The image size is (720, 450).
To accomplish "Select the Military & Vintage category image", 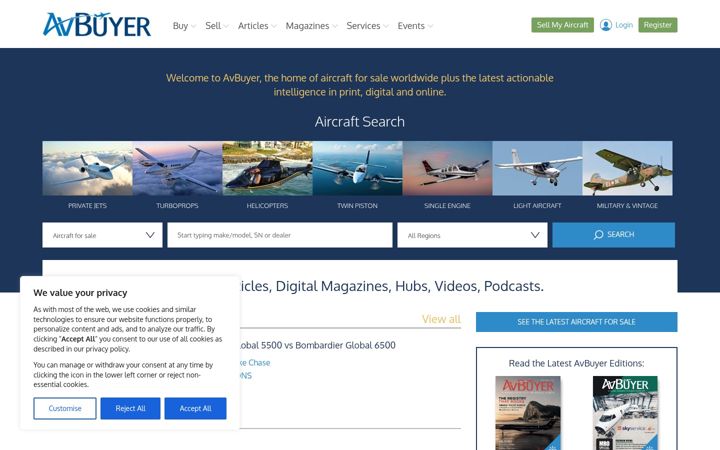I will coord(627,168).
